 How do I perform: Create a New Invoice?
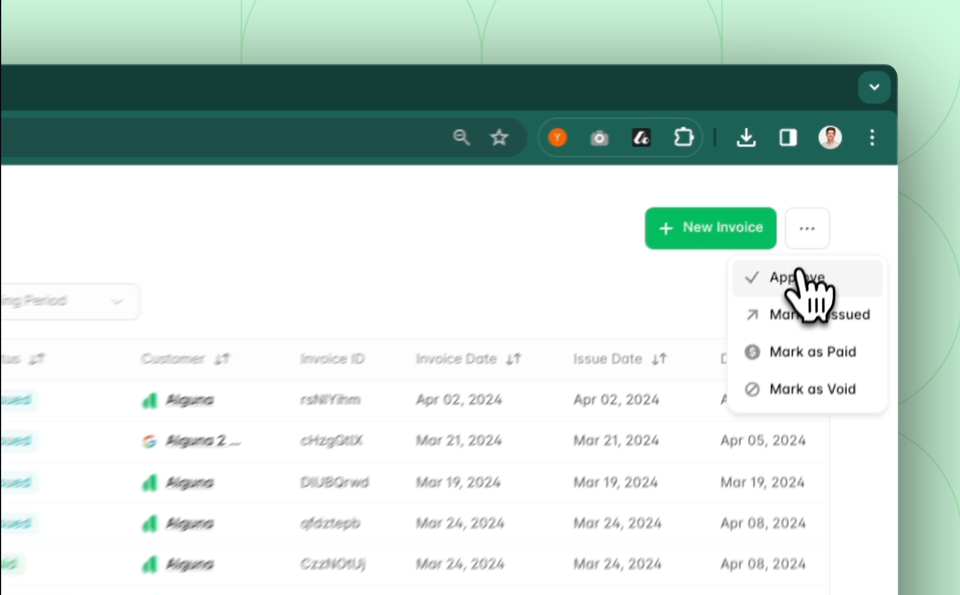710,228
